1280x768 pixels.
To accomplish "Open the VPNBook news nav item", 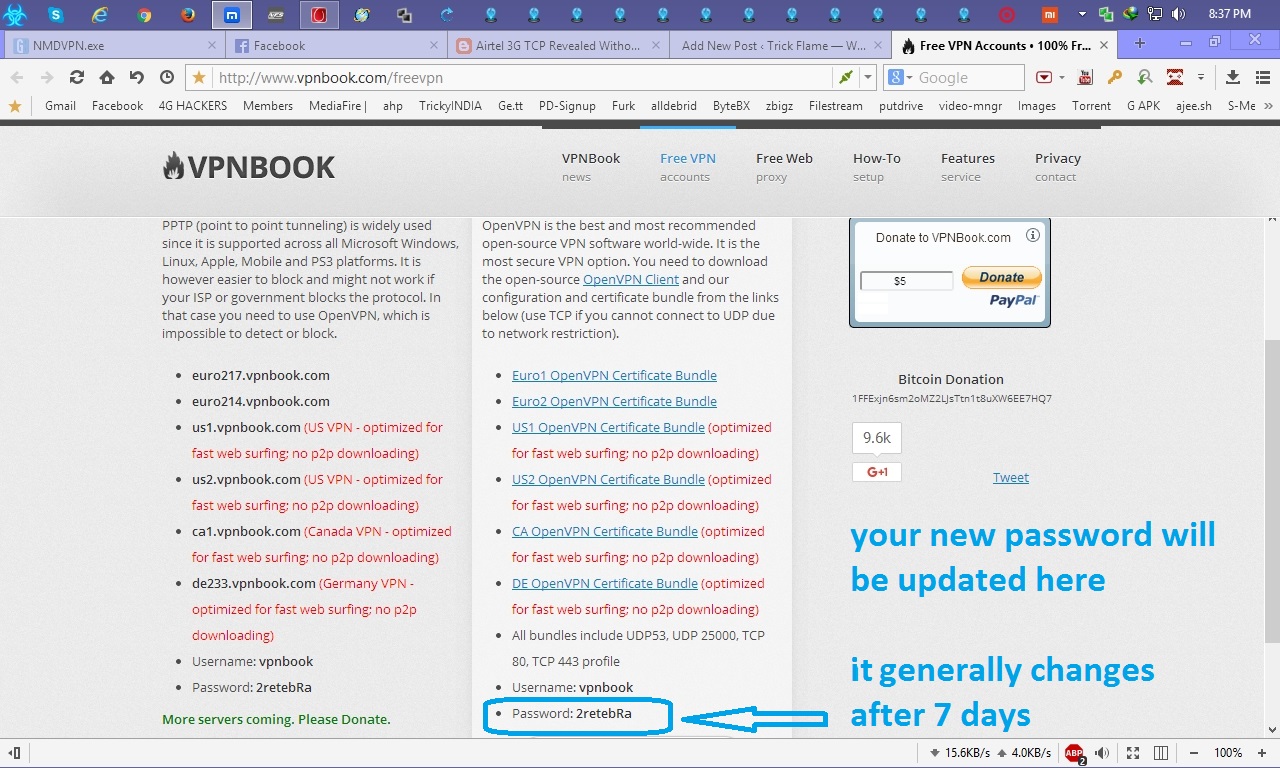I will 590,167.
